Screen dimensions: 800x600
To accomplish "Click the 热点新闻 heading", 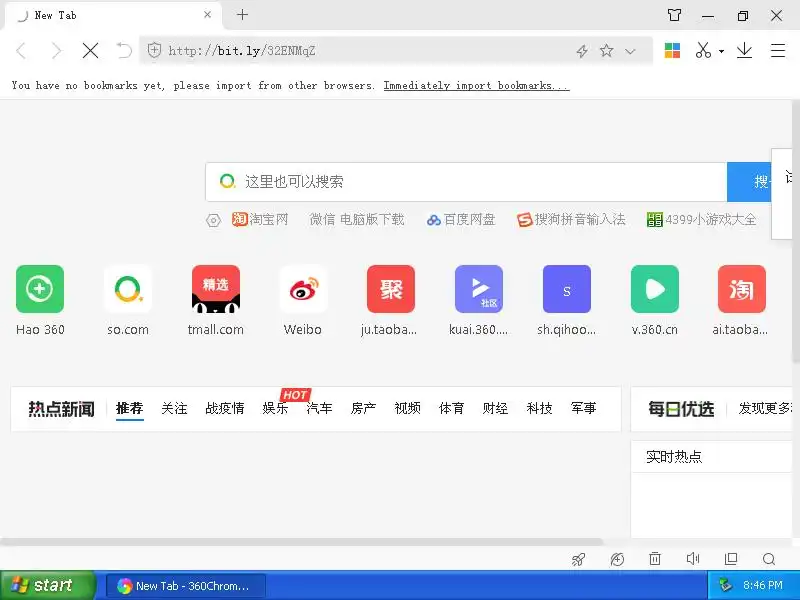I will [61, 409].
